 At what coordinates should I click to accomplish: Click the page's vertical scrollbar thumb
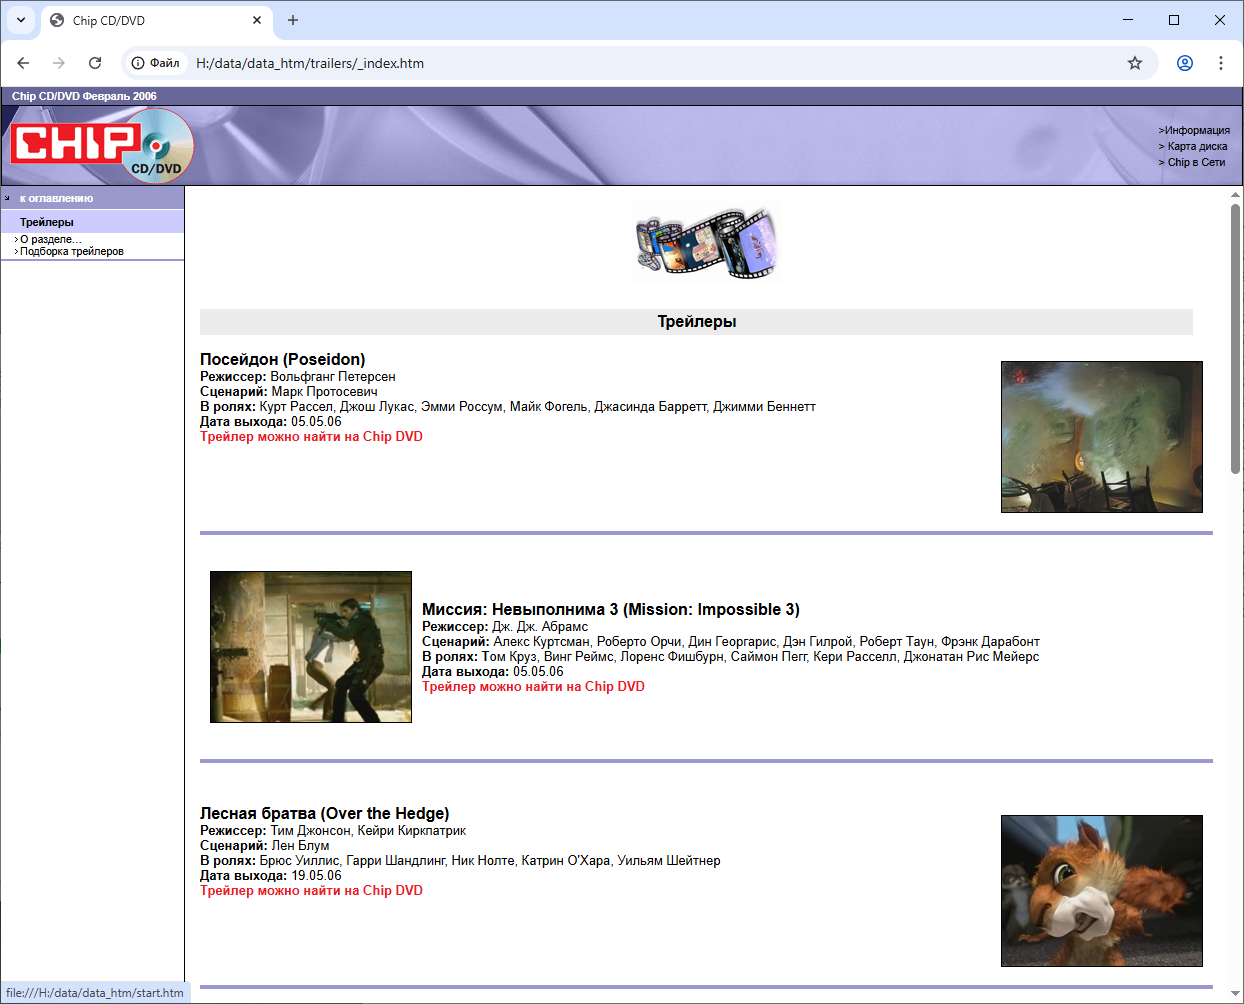[x=1235, y=338]
